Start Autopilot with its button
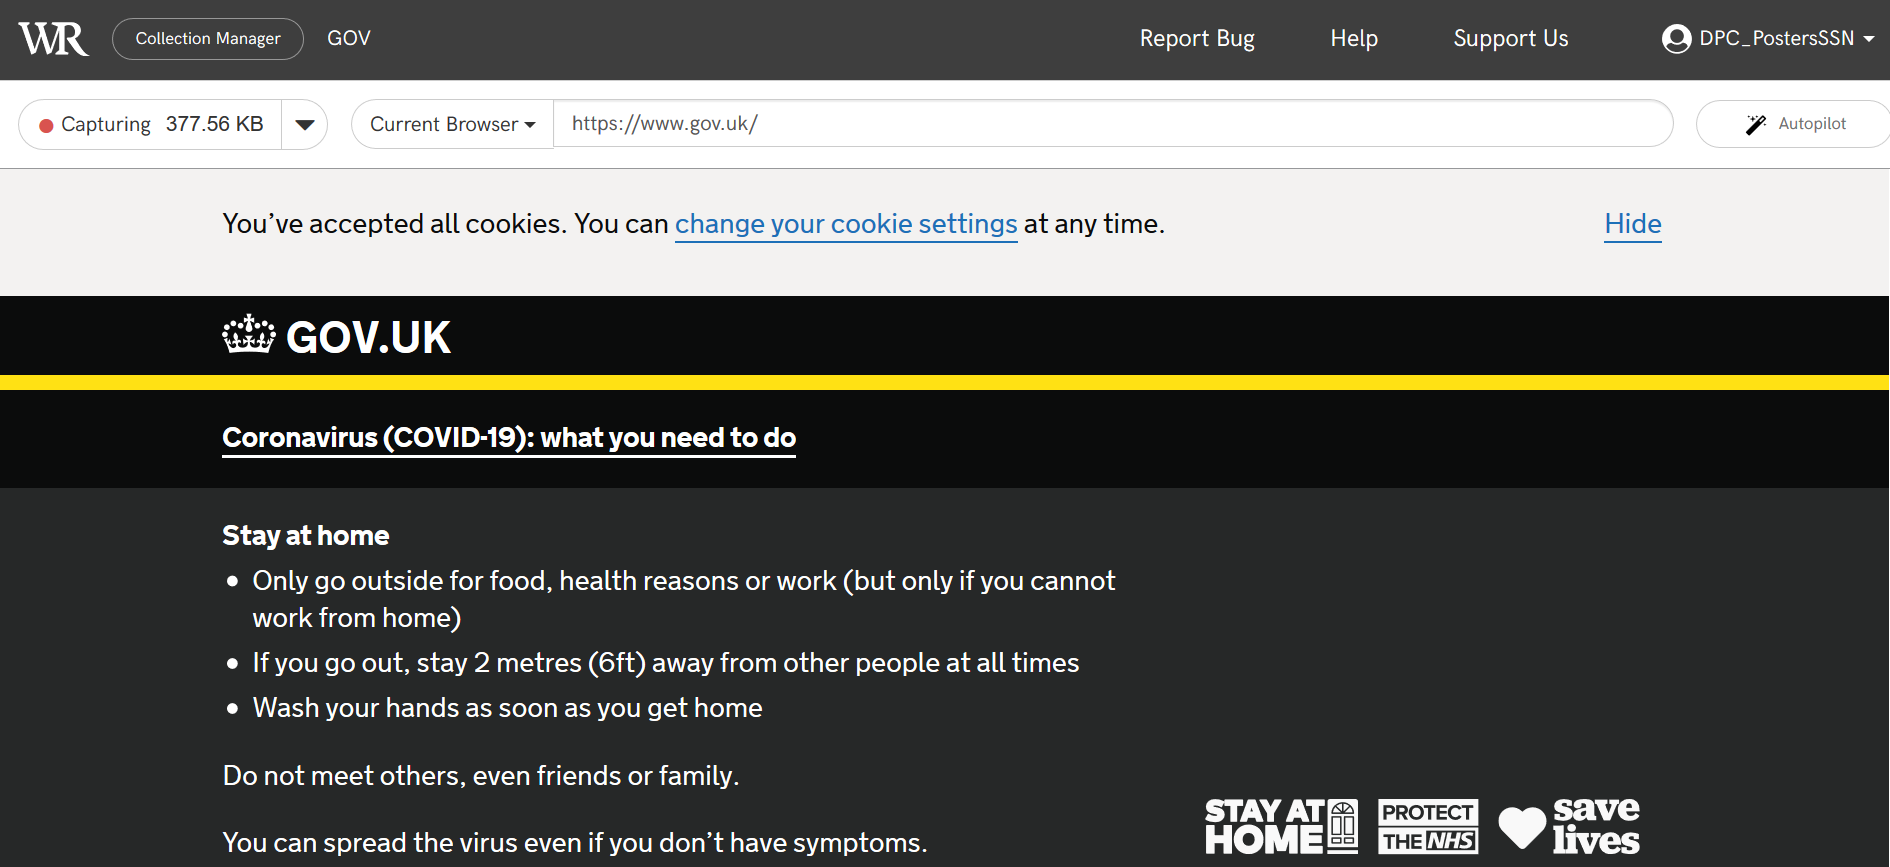The width and height of the screenshot is (1890, 867). 1793,124
